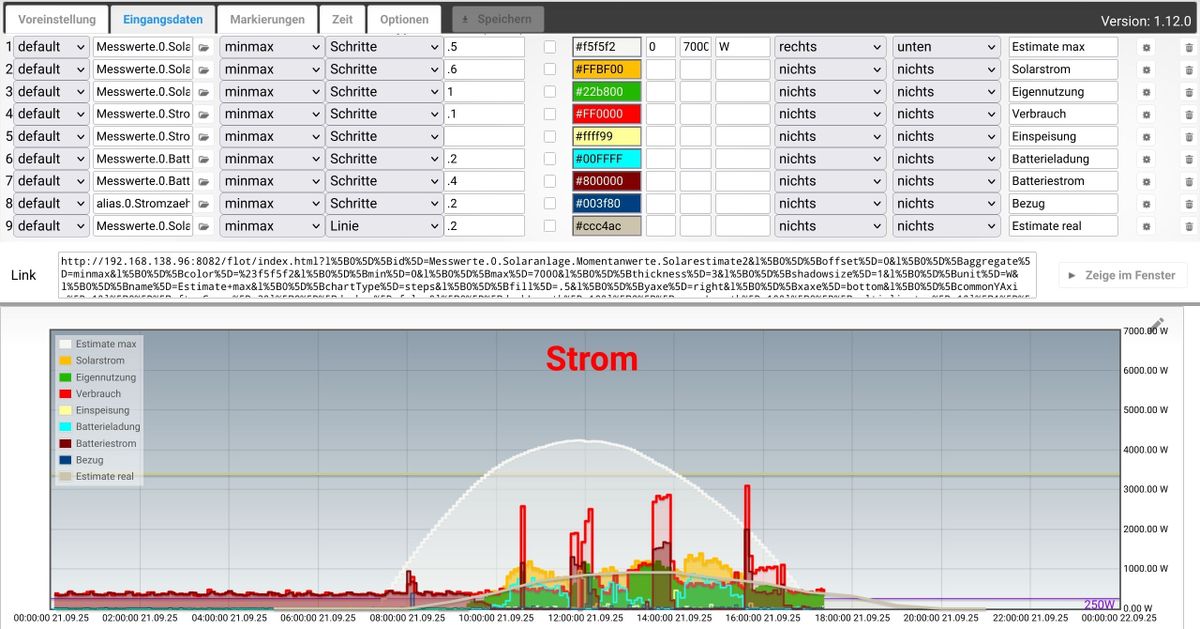The width and height of the screenshot is (1200, 629).
Task: Open folder browser for alias.0.Stromzaehler row
Action: coord(204,203)
